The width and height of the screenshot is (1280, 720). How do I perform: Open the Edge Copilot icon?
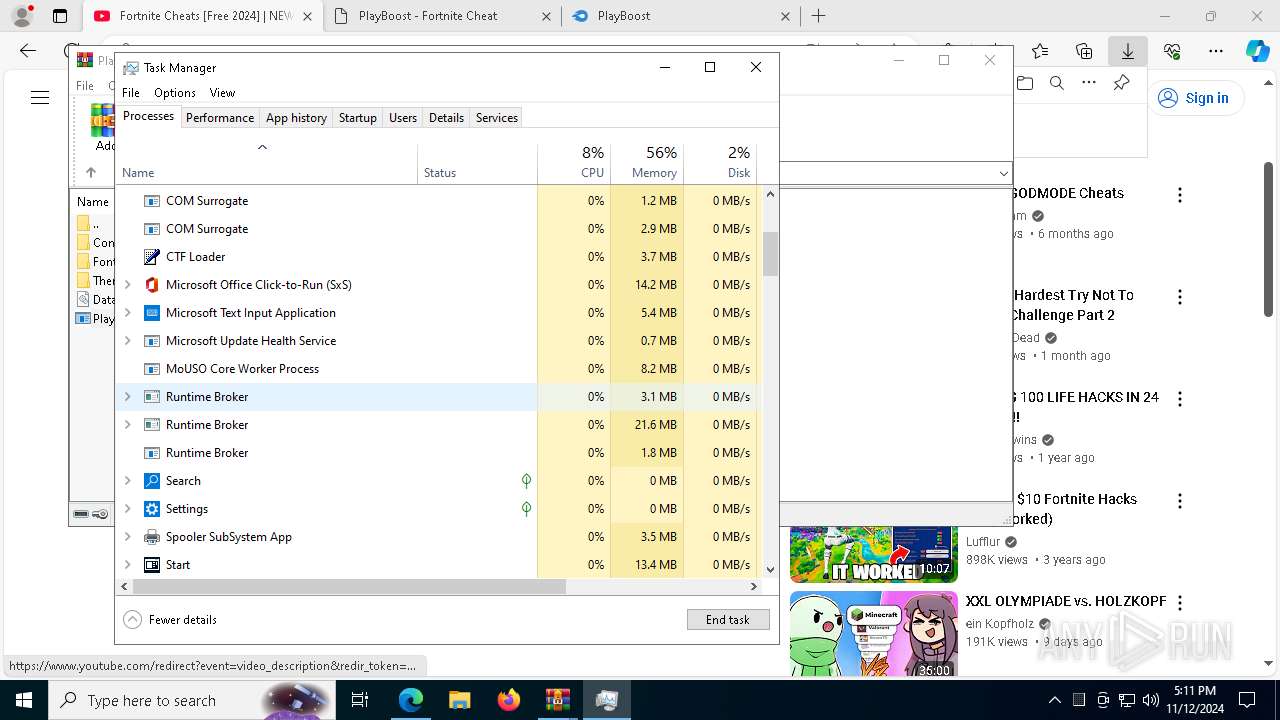click(x=1258, y=51)
